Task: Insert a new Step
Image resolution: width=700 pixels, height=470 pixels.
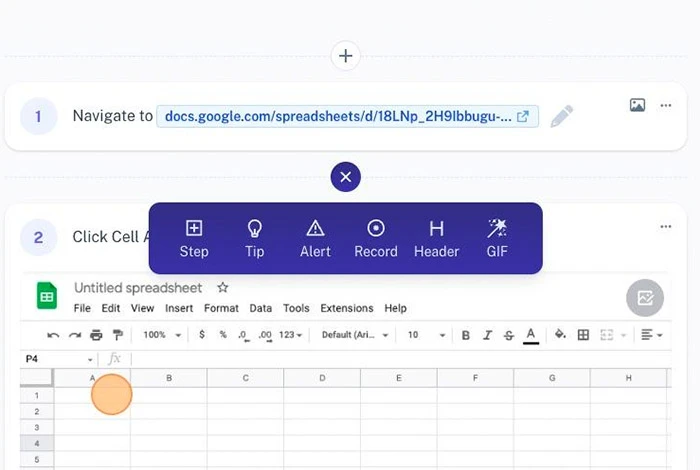Action: click(x=194, y=239)
